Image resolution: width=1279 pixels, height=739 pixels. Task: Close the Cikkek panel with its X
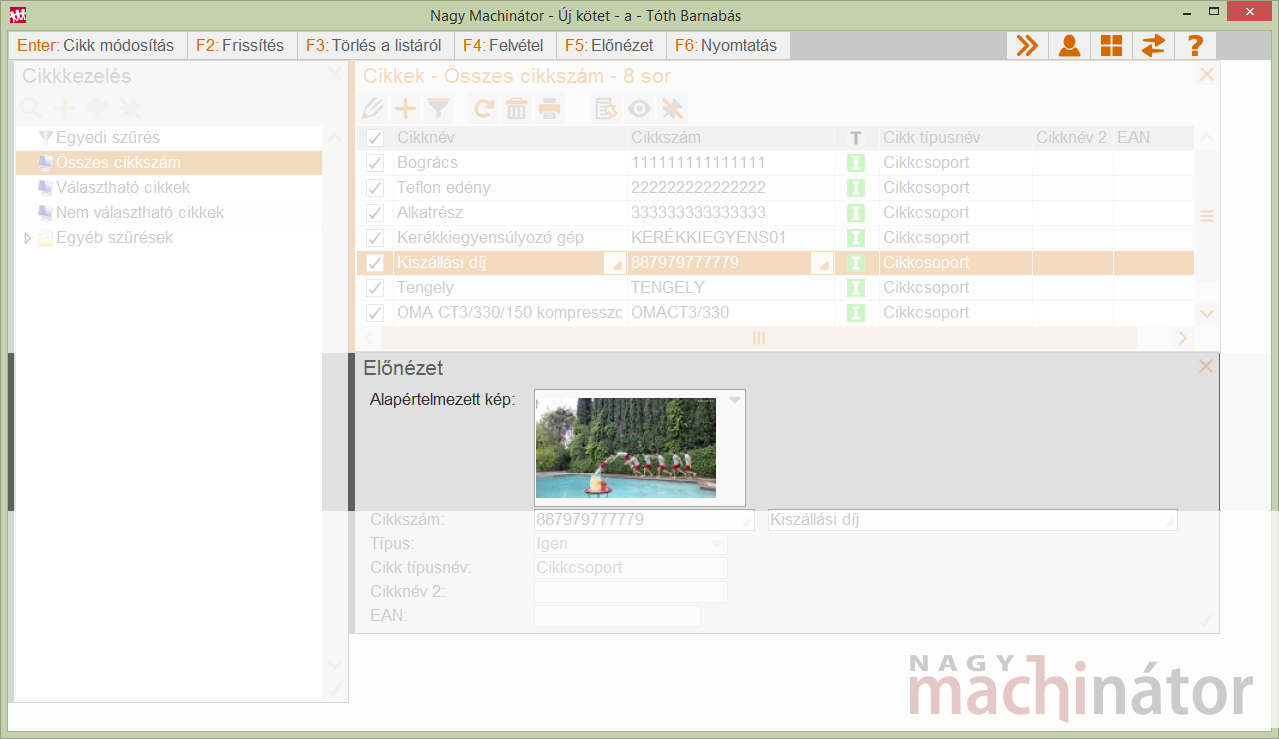(1206, 75)
